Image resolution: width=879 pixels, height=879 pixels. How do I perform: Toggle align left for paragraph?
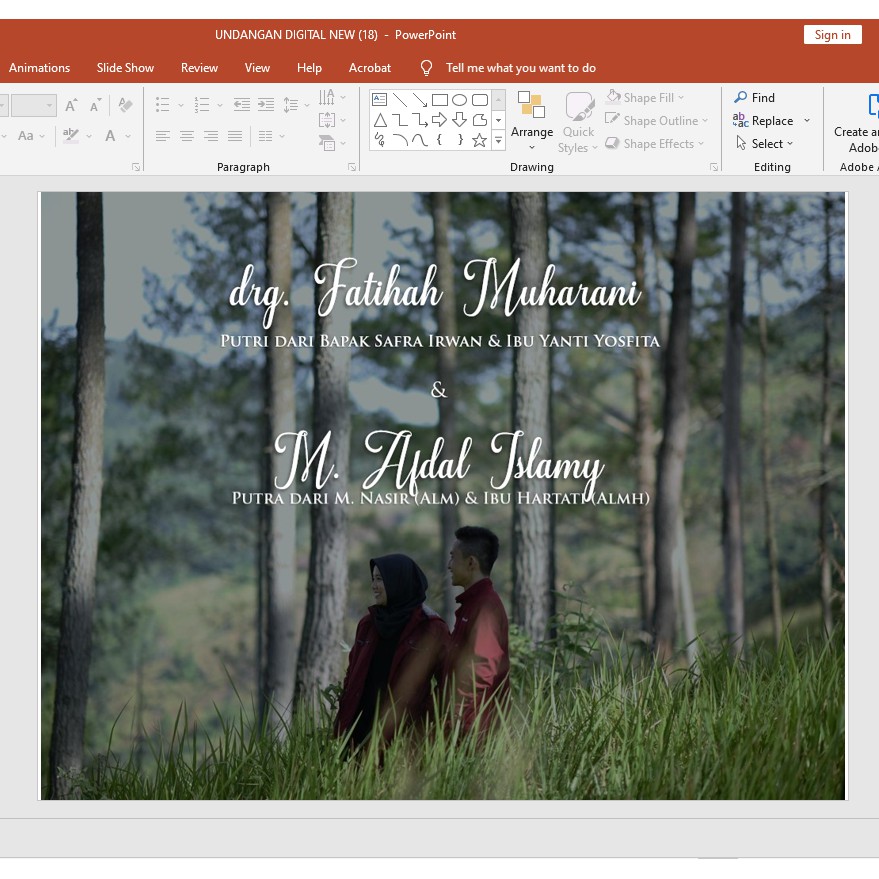coord(162,136)
